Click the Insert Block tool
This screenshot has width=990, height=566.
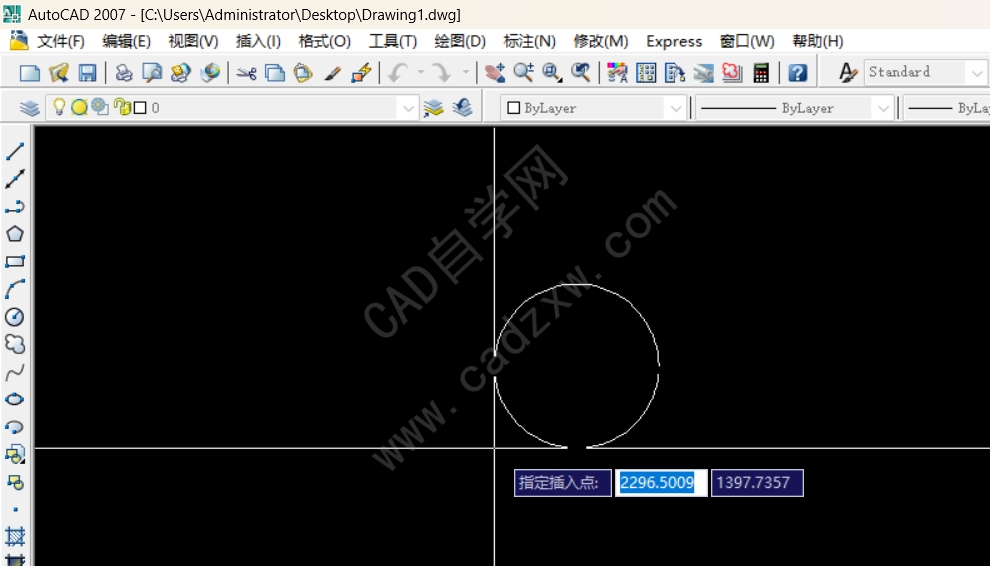tap(15, 454)
